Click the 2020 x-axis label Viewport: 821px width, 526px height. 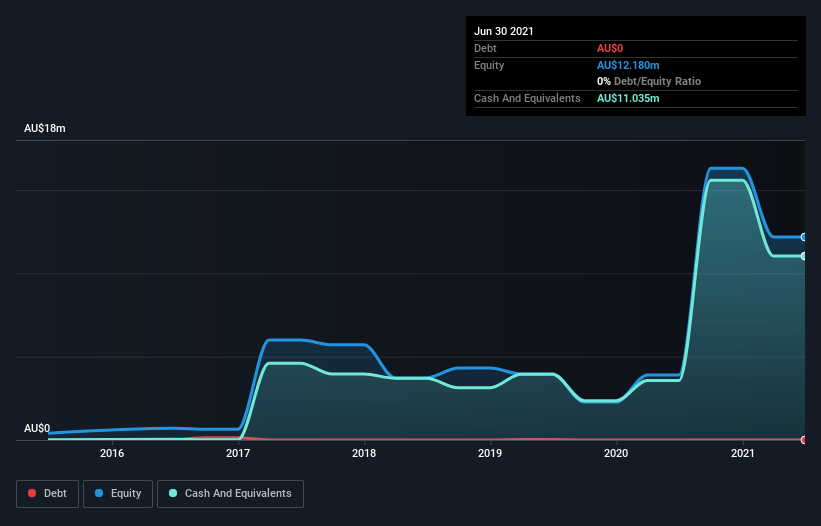[x=616, y=453]
